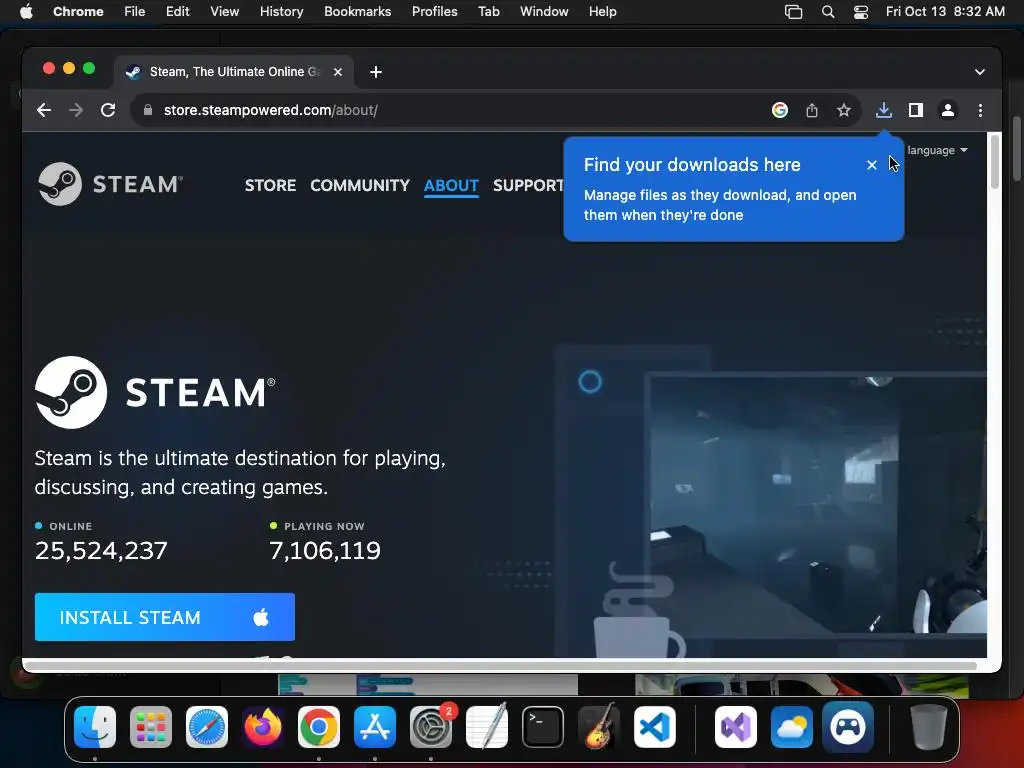Go back to the previous page
The width and height of the screenshot is (1024, 768).
[x=44, y=110]
